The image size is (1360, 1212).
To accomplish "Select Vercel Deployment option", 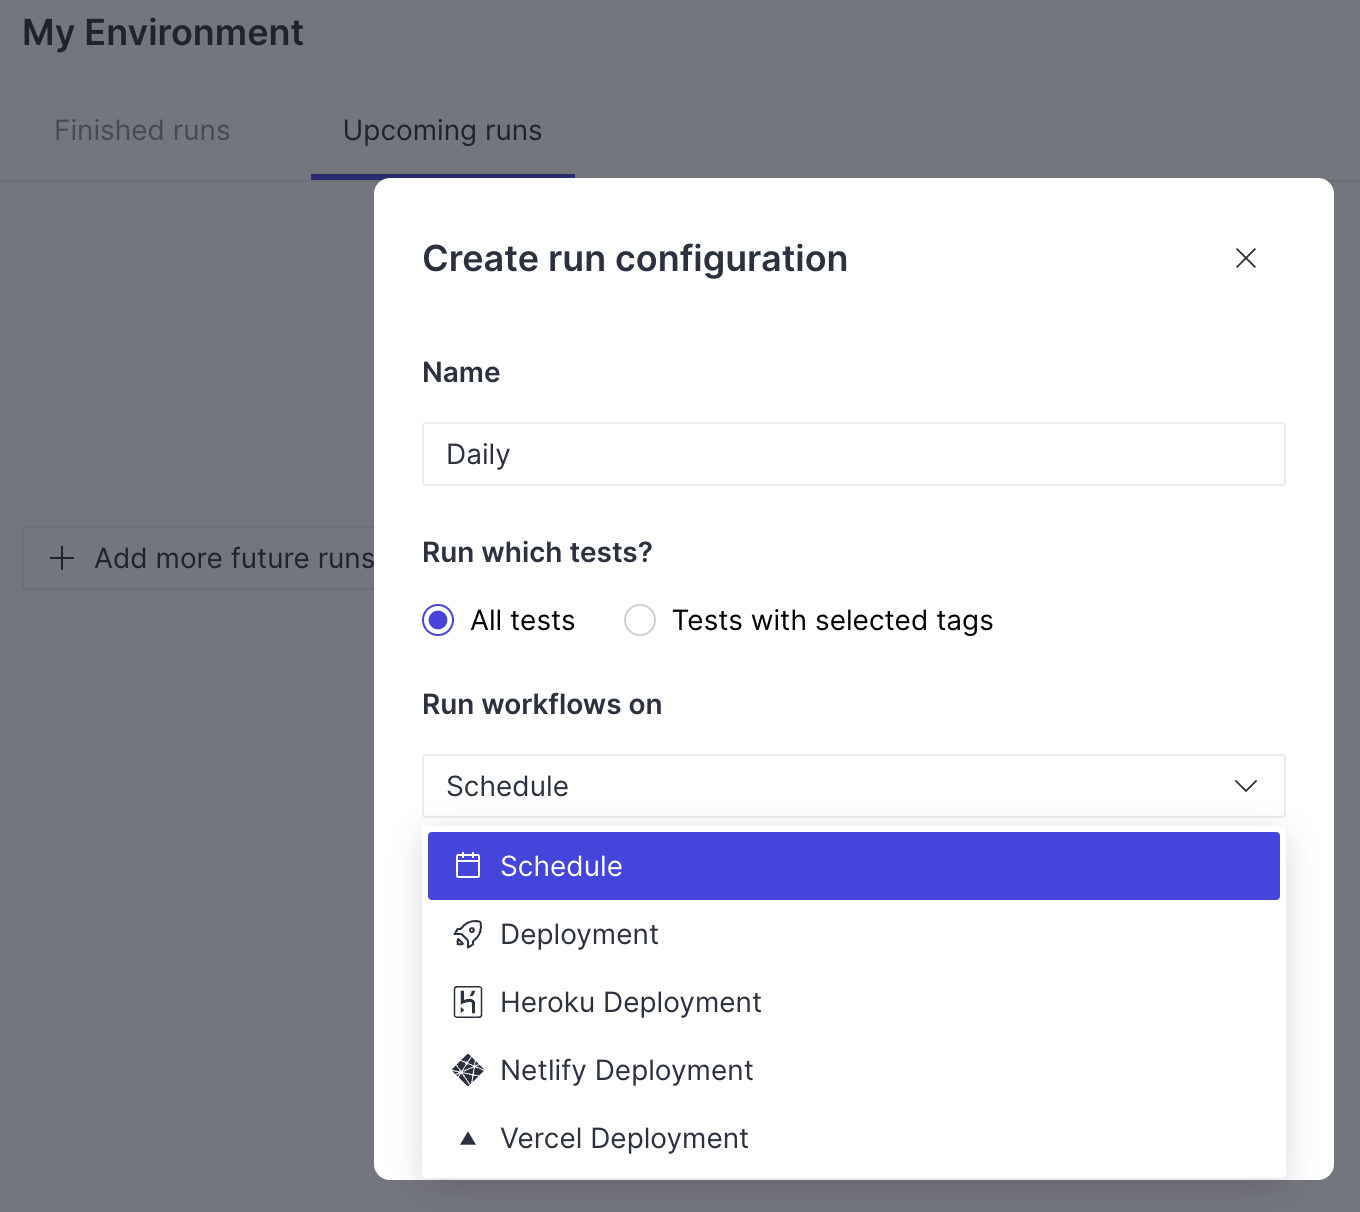I will 625,1138.
